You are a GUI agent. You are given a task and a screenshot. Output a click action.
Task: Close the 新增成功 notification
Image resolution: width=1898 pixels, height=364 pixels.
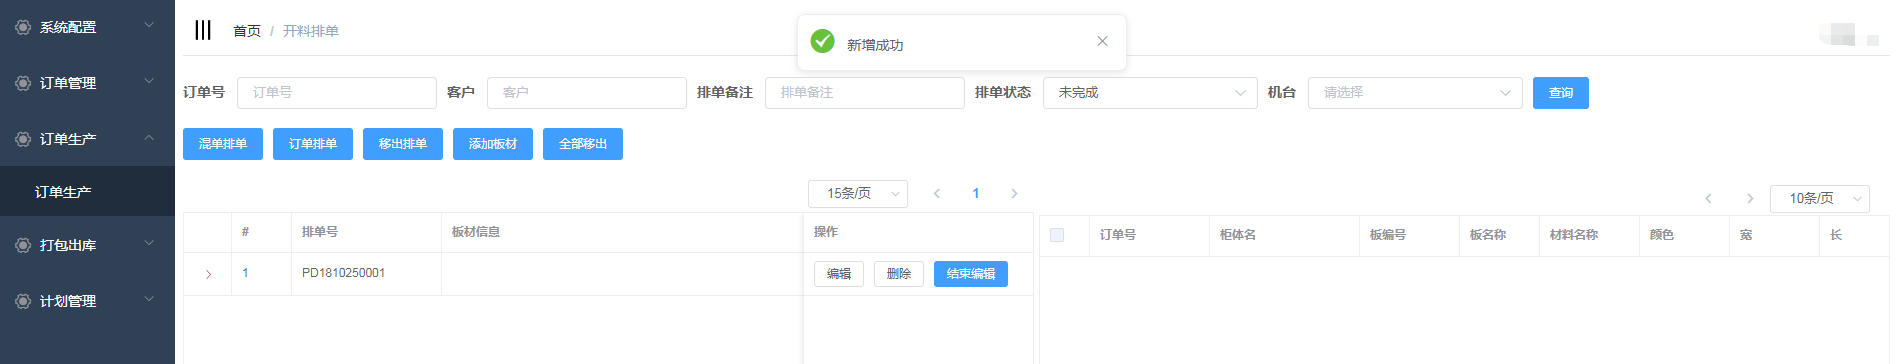1102,41
